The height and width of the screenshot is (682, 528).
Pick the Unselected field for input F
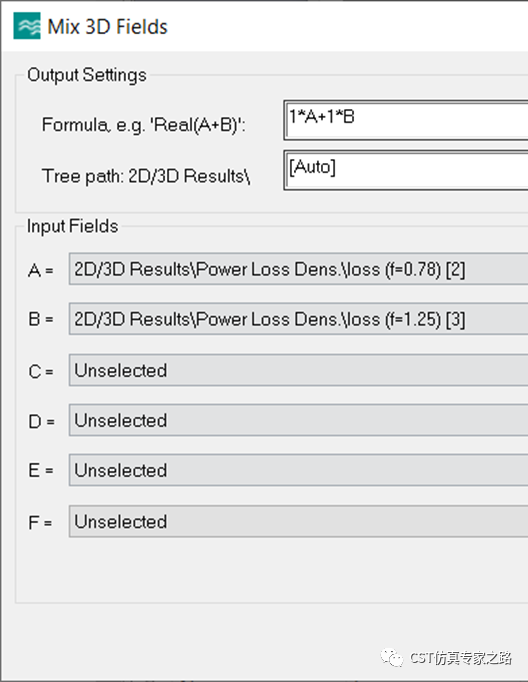298,521
